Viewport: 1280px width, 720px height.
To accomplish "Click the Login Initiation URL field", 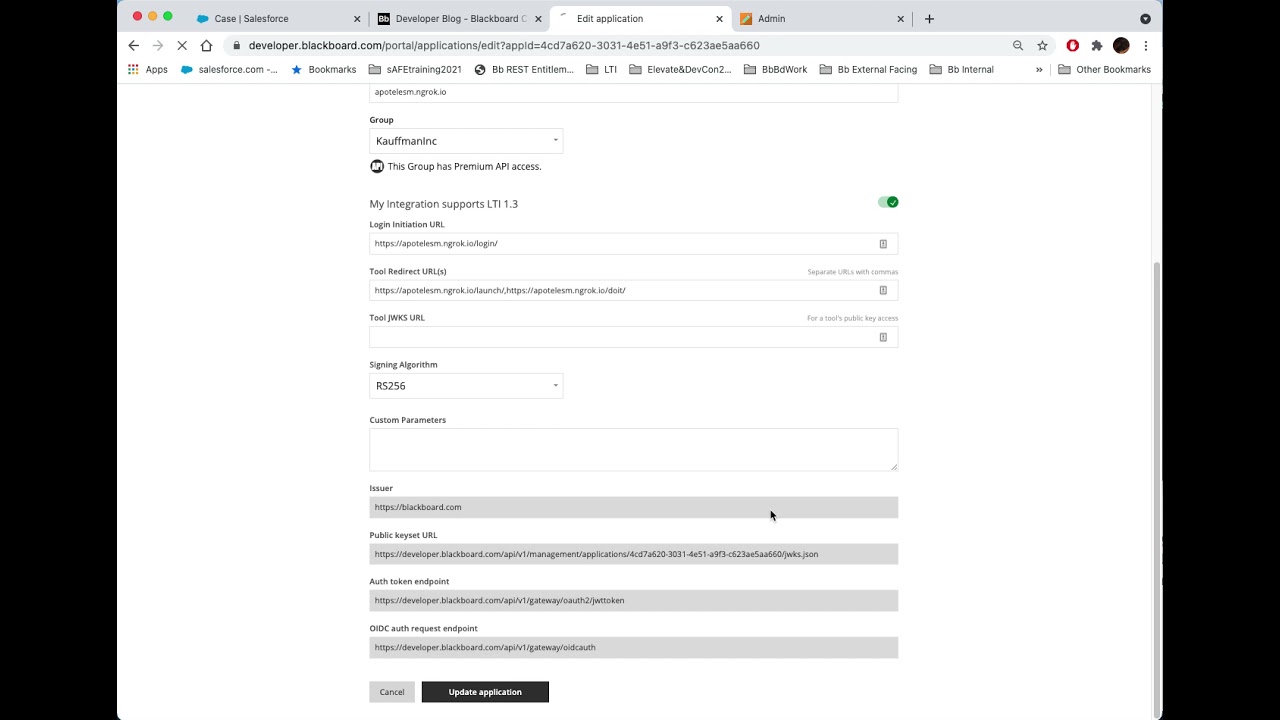I will pos(634,243).
